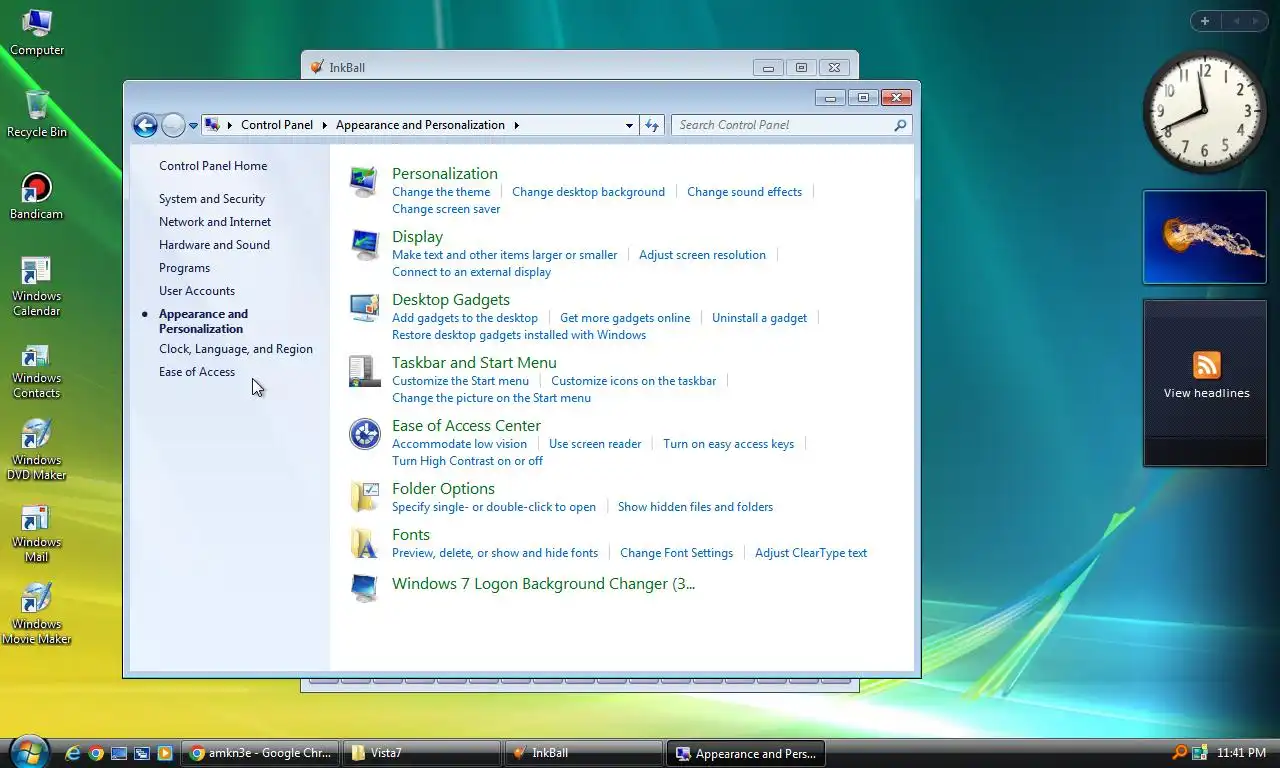The height and width of the screenshot is (768, 1280).
Task: Open the Folder Options icon
Action: click(x=364, y=496)
